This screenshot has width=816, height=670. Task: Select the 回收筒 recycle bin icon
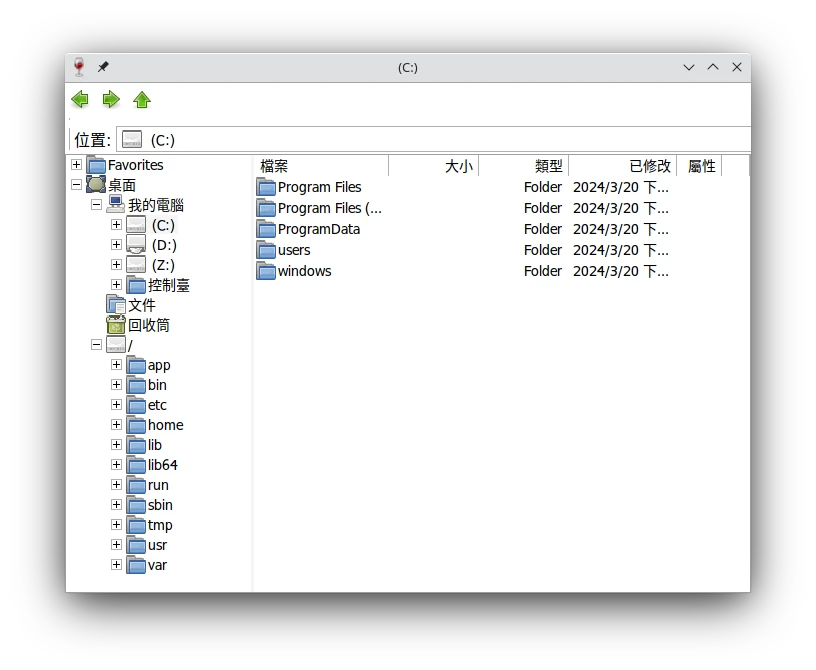(x=116, y=325)
